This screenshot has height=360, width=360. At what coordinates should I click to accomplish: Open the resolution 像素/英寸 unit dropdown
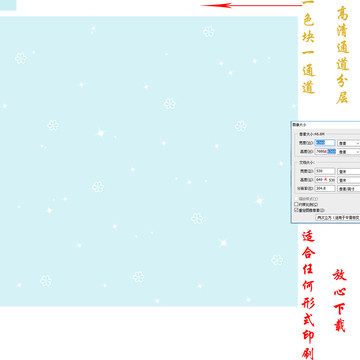349,189
